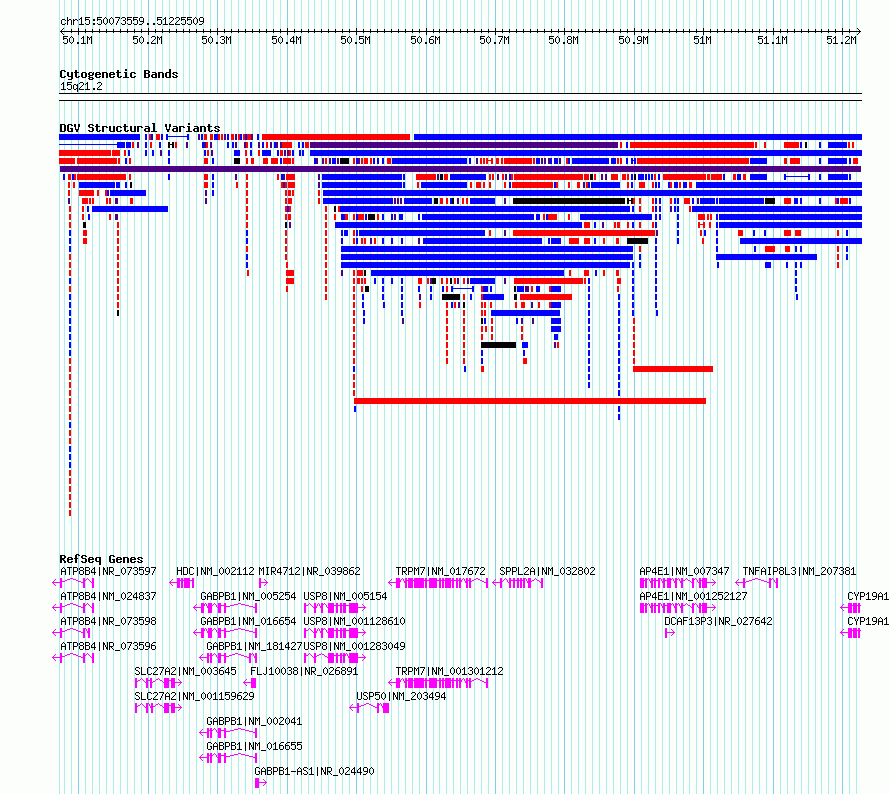Viewport: 890px width, 794px height.
Task: Click the HDC gene exon glyph
Action: pos(182,583)
